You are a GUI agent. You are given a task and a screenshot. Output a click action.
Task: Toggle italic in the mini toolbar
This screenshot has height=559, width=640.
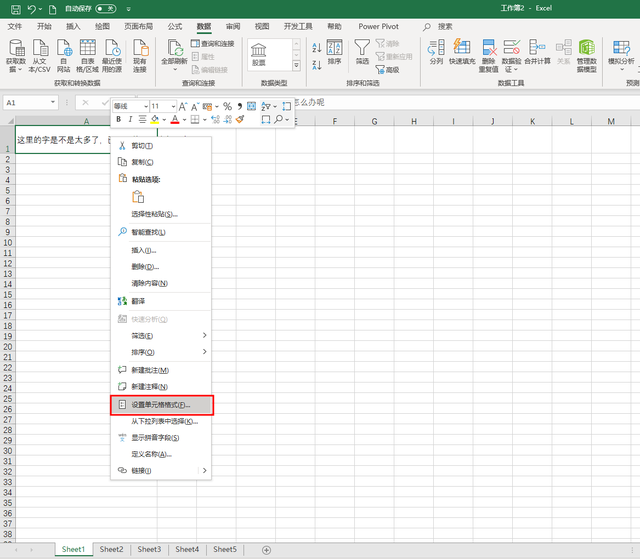[x=130, y=119]
